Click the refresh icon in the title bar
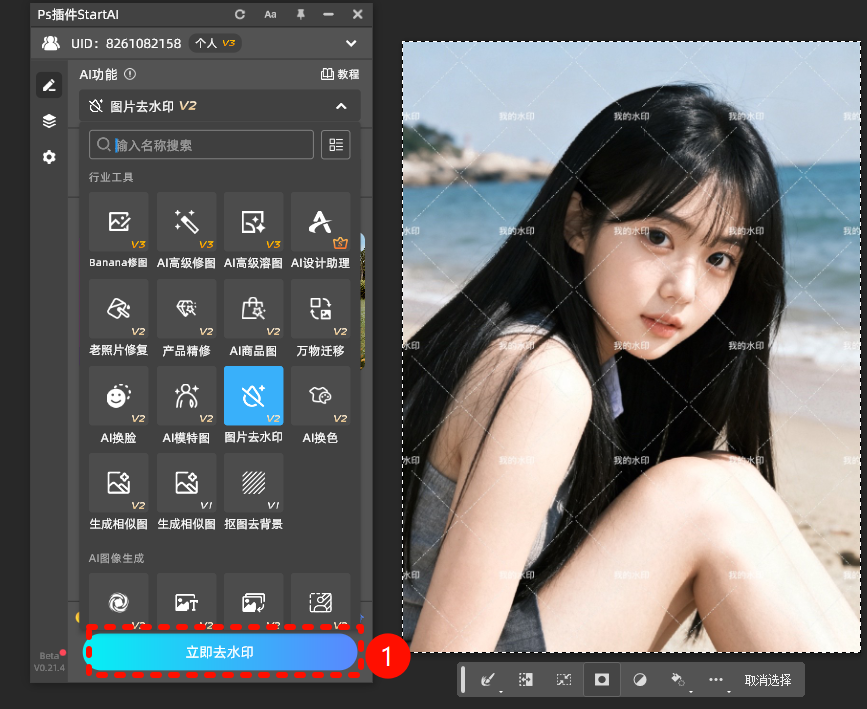The height and width of the screenshot is (709, 867). point(238,15)
